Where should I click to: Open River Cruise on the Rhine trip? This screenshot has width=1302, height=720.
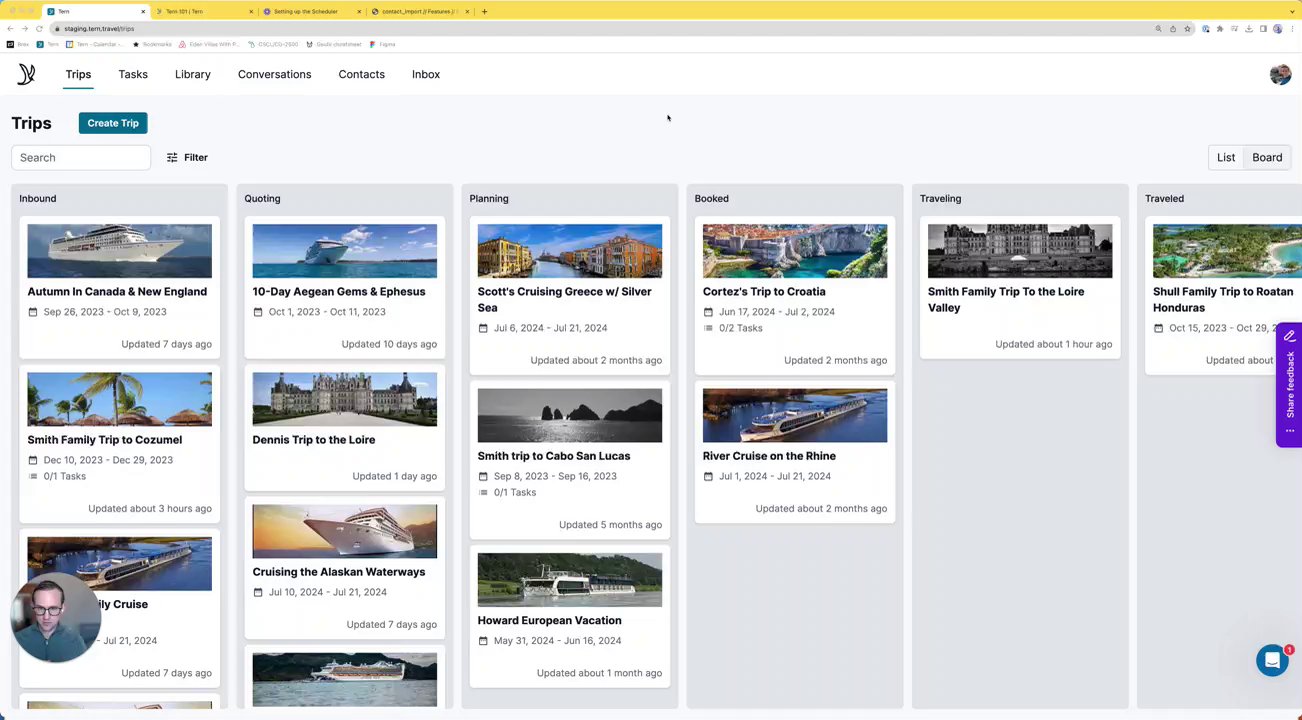(x=769, y=456)
